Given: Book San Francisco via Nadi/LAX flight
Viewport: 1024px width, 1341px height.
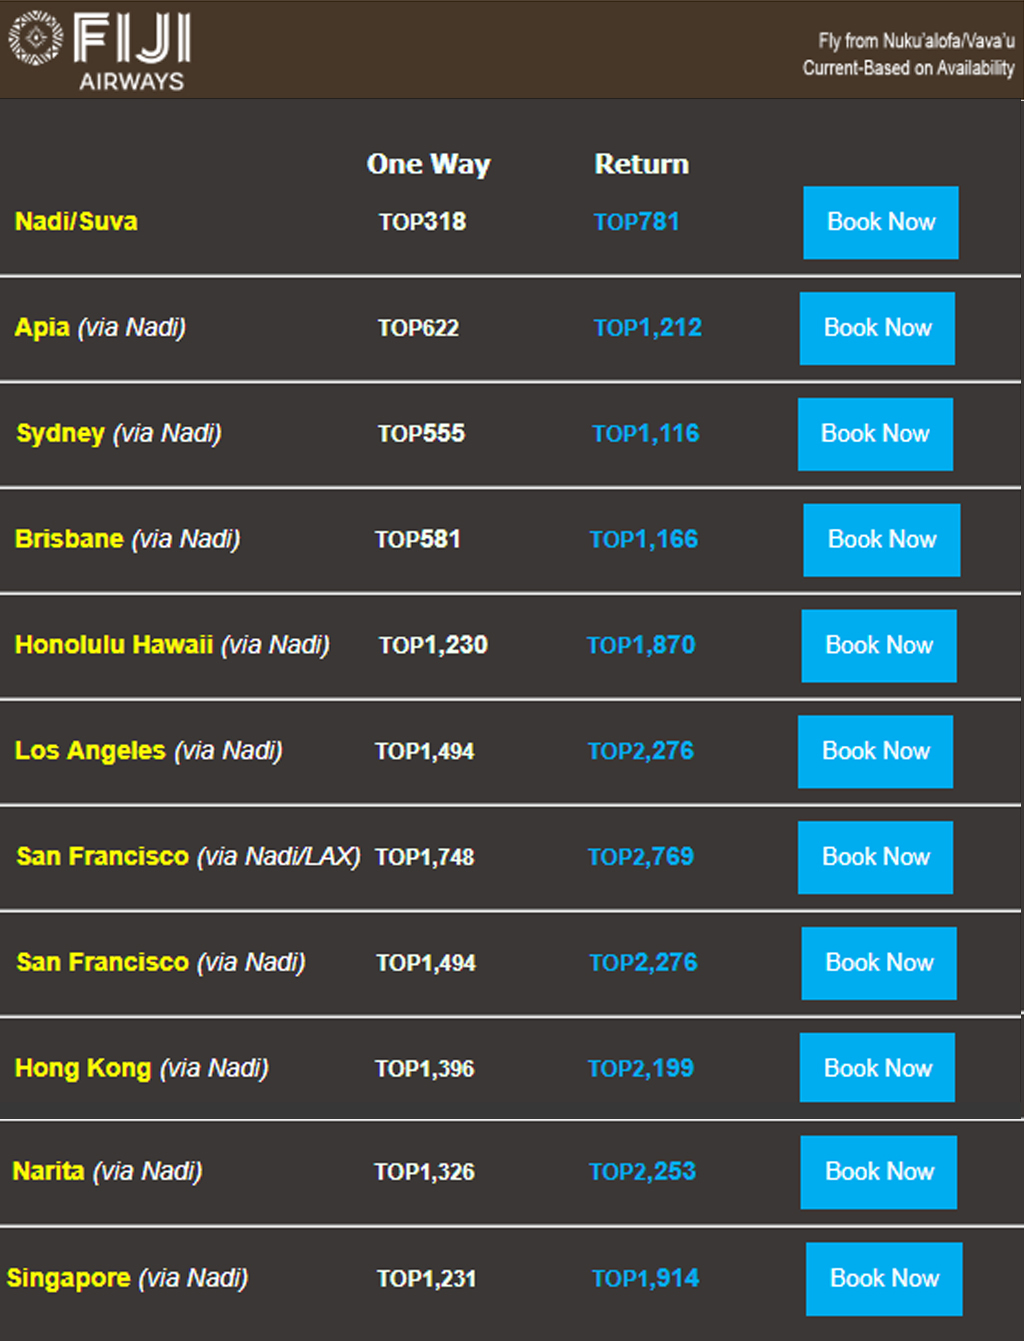Looking at the screenshot, I should [875, 858].
